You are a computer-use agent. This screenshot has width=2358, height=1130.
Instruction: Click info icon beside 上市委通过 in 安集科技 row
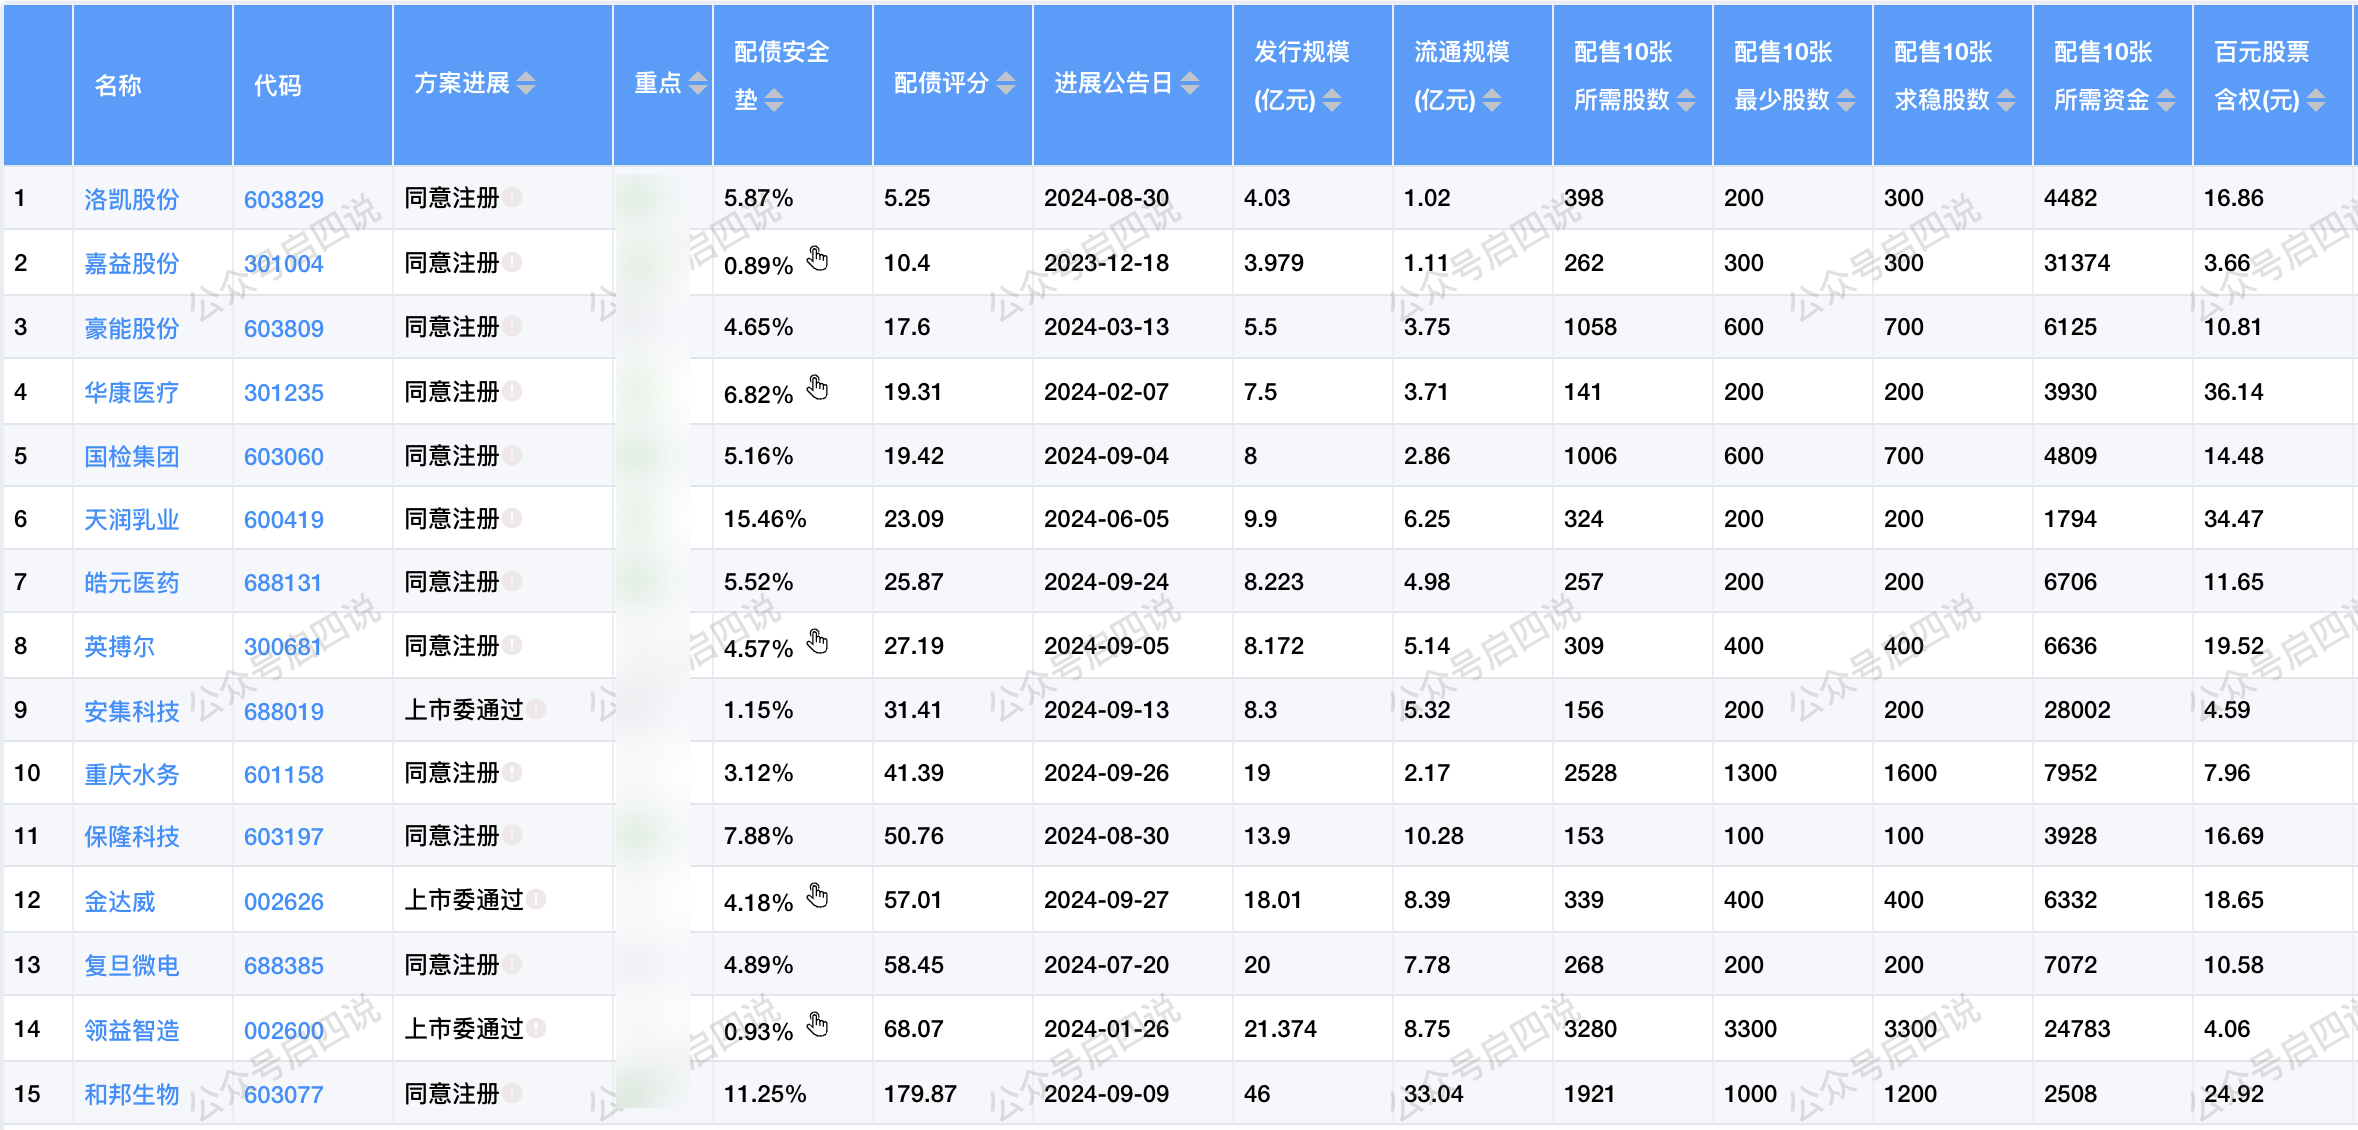click(x=537, y=709)
